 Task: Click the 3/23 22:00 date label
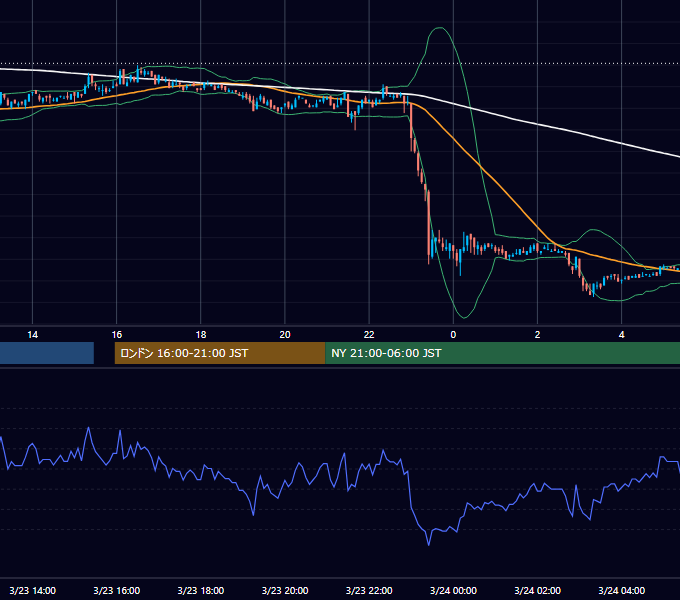(x=369, y=590)
